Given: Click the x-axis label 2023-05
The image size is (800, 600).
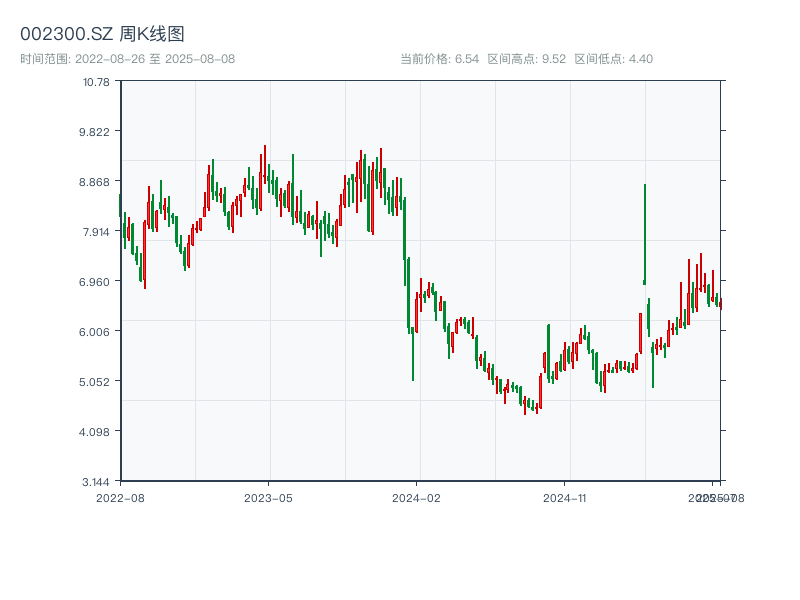Looking at the screenshot, I should (x=268, y=498).
